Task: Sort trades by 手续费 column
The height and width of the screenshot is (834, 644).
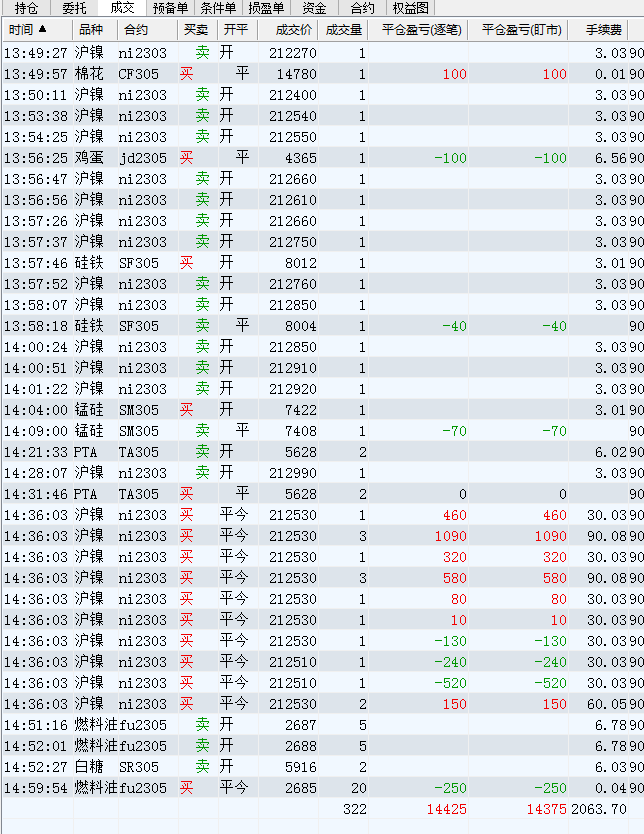Action: (x=613, y=30)
